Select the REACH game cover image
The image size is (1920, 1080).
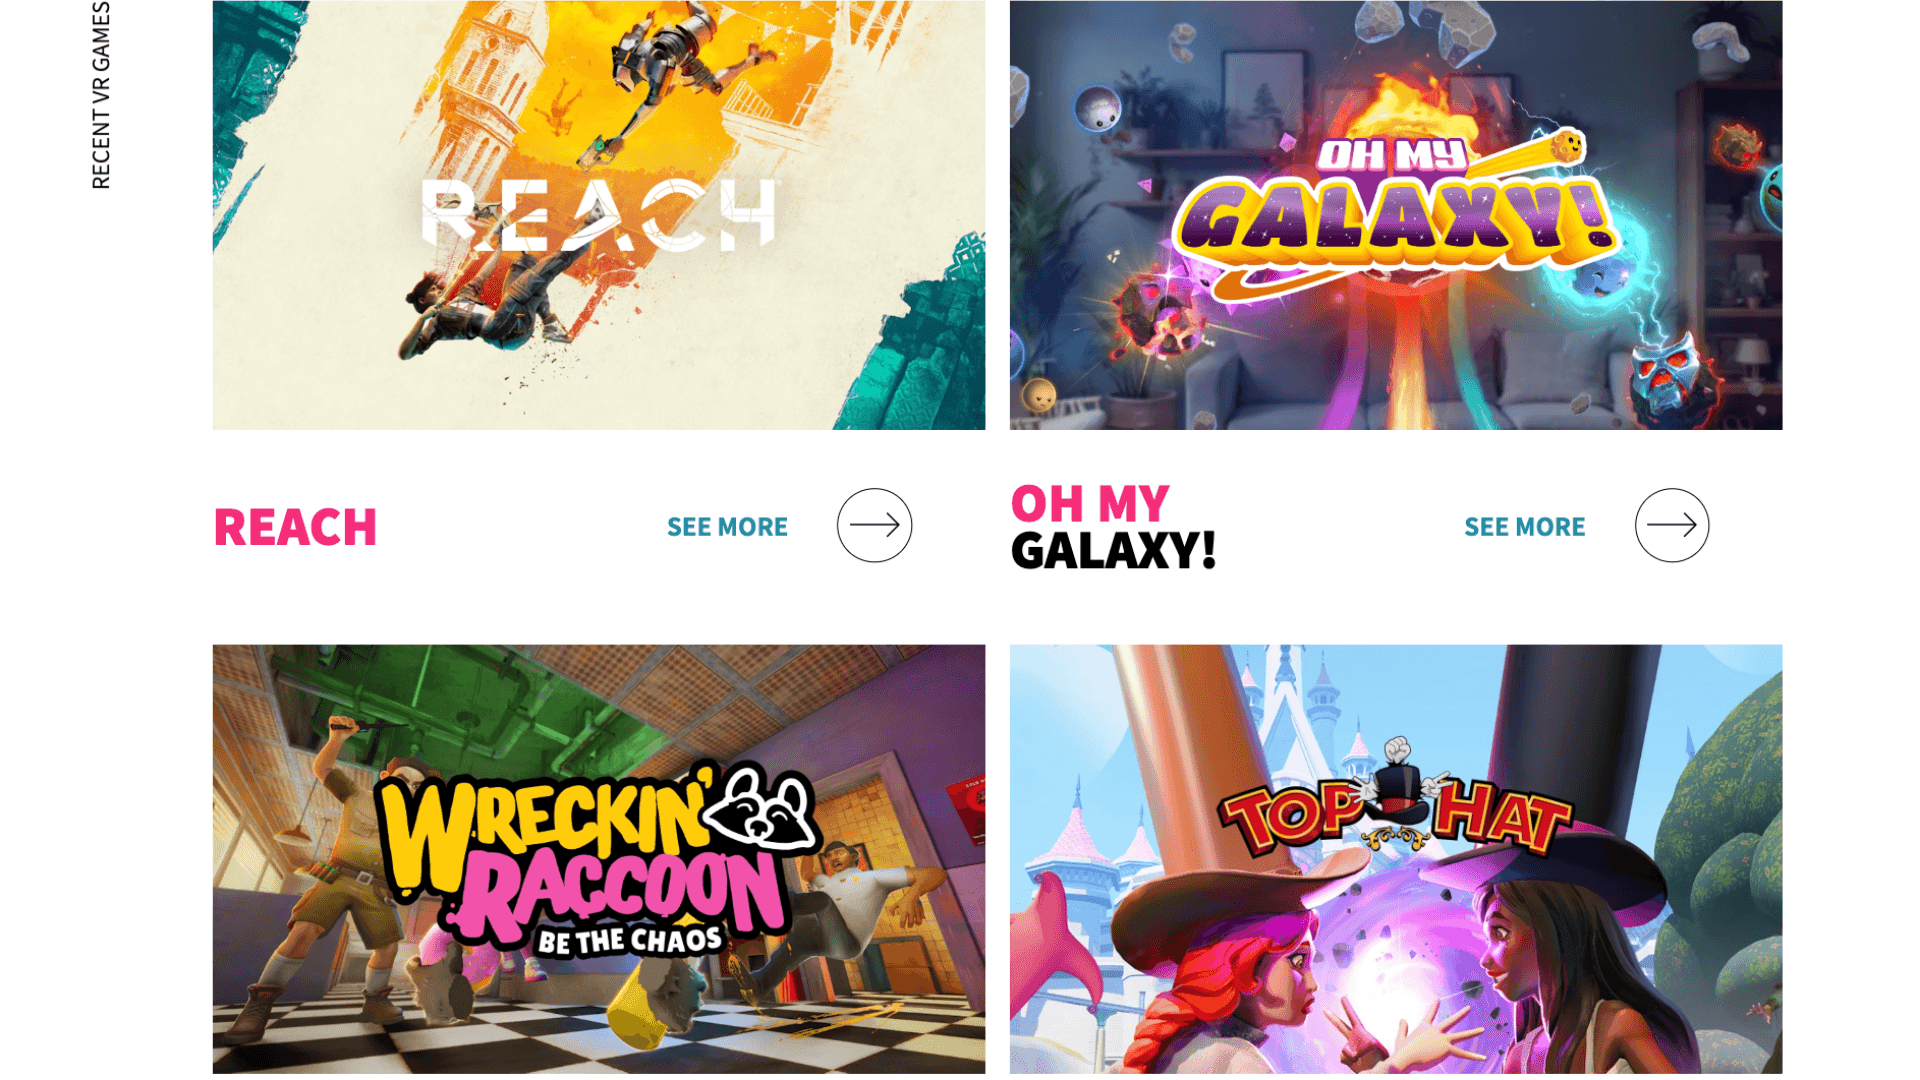[598, 215]
